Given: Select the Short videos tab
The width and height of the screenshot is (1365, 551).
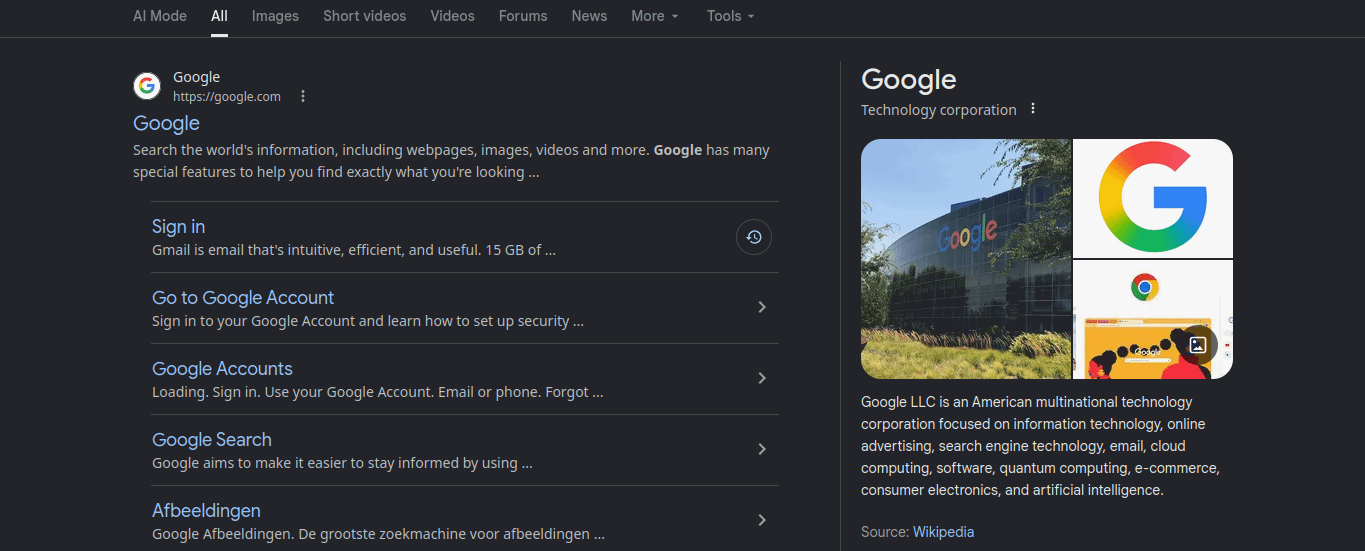Looking at the screenshot, I should coord(365,16).
